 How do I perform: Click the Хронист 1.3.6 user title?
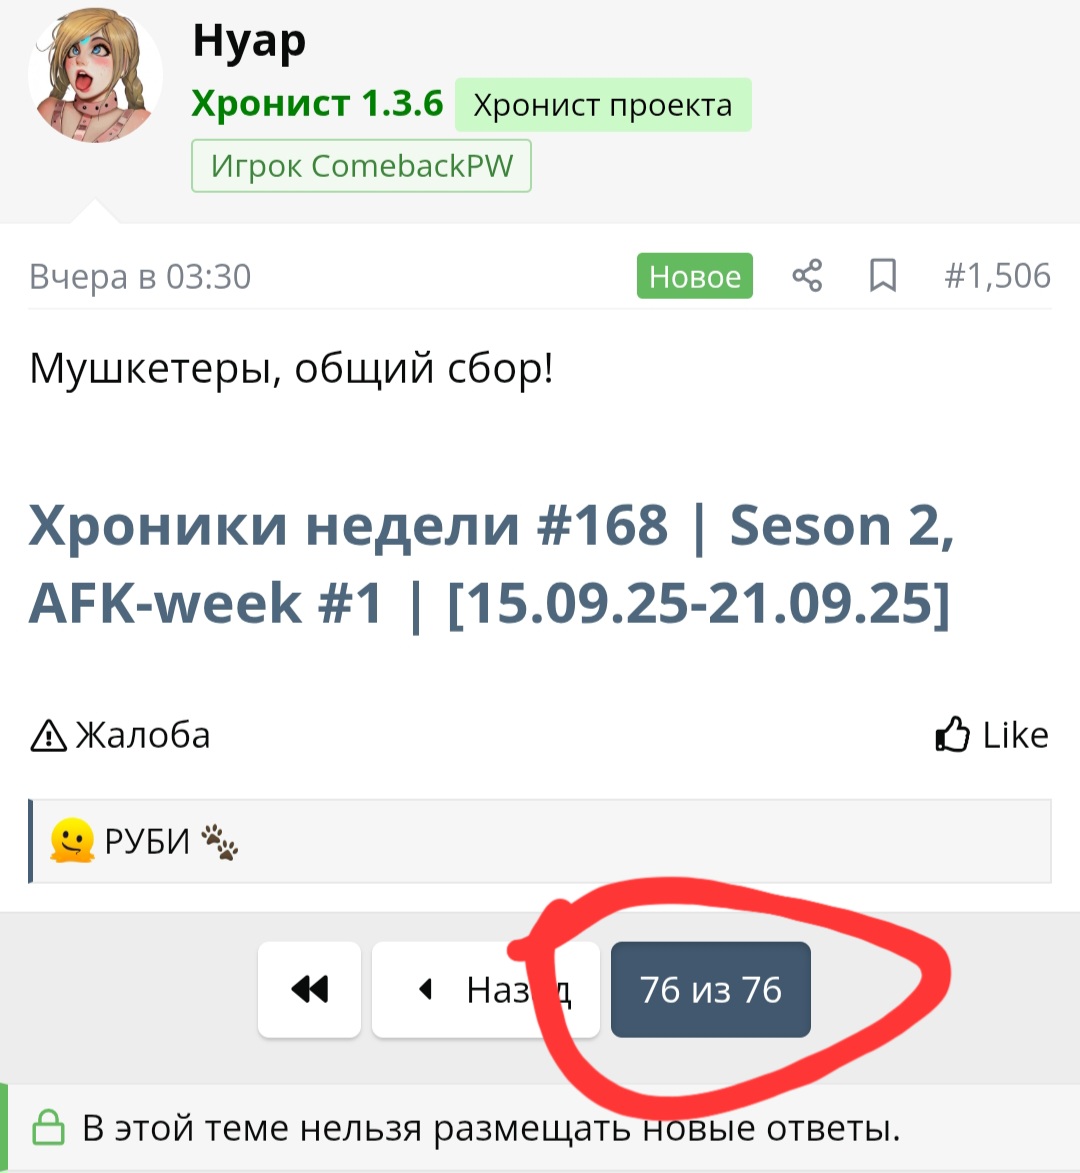tap(317, 103)
